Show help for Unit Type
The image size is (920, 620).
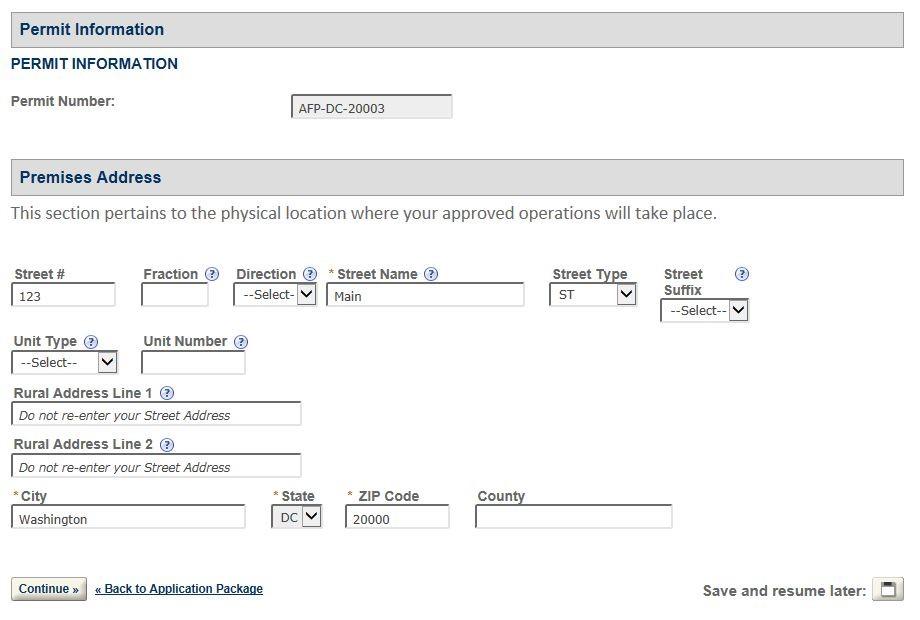91,342
